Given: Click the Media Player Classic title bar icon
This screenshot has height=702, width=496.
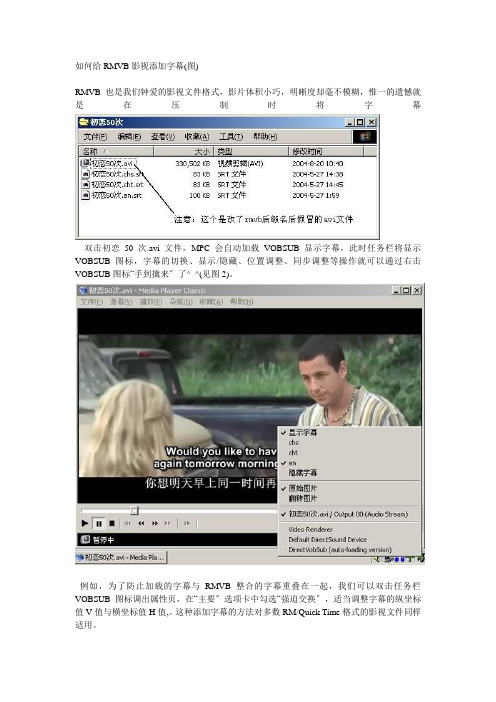Looking at the screenshot, I should point(83,290).
